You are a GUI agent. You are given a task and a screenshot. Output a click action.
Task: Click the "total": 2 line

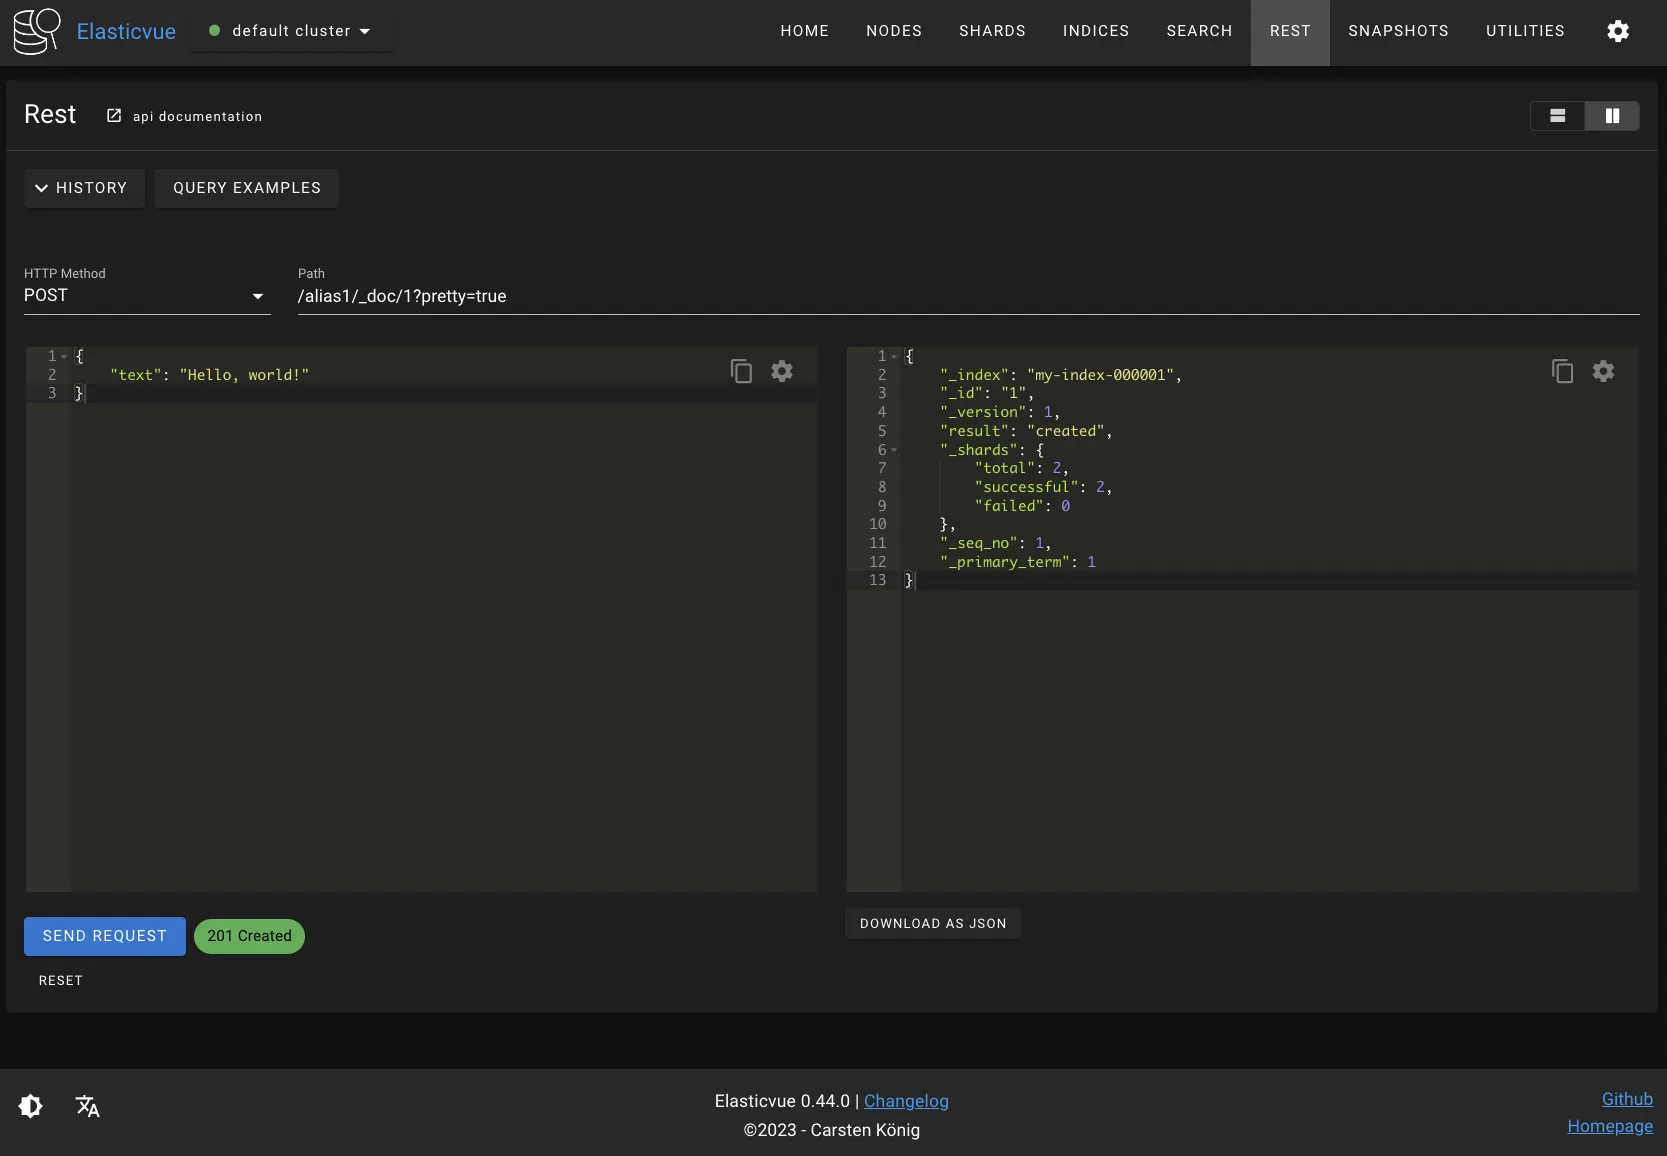coord(1022,468)
